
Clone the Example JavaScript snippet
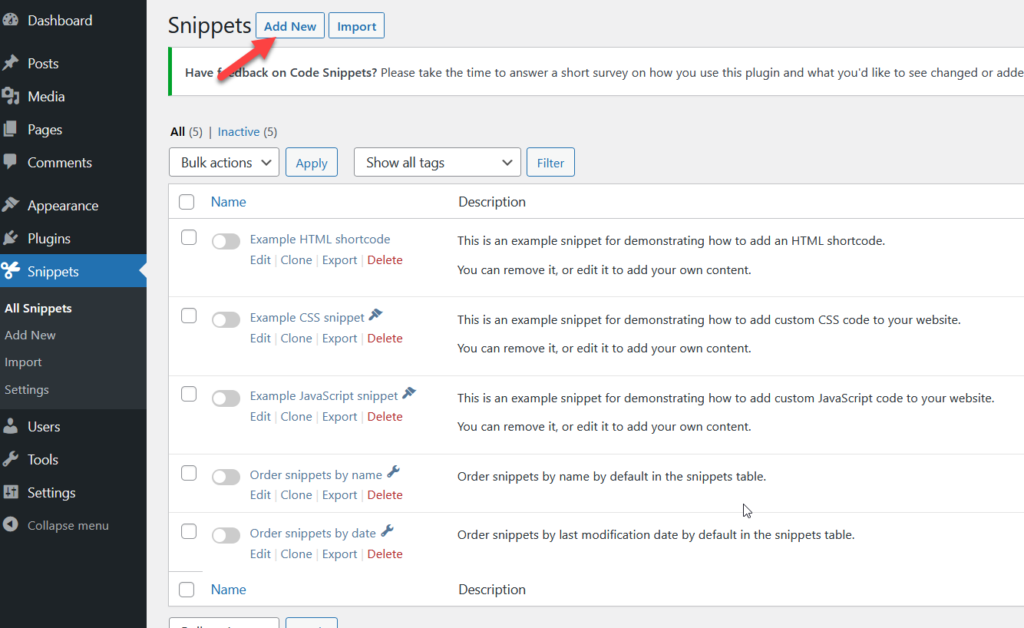coord(296,416)
